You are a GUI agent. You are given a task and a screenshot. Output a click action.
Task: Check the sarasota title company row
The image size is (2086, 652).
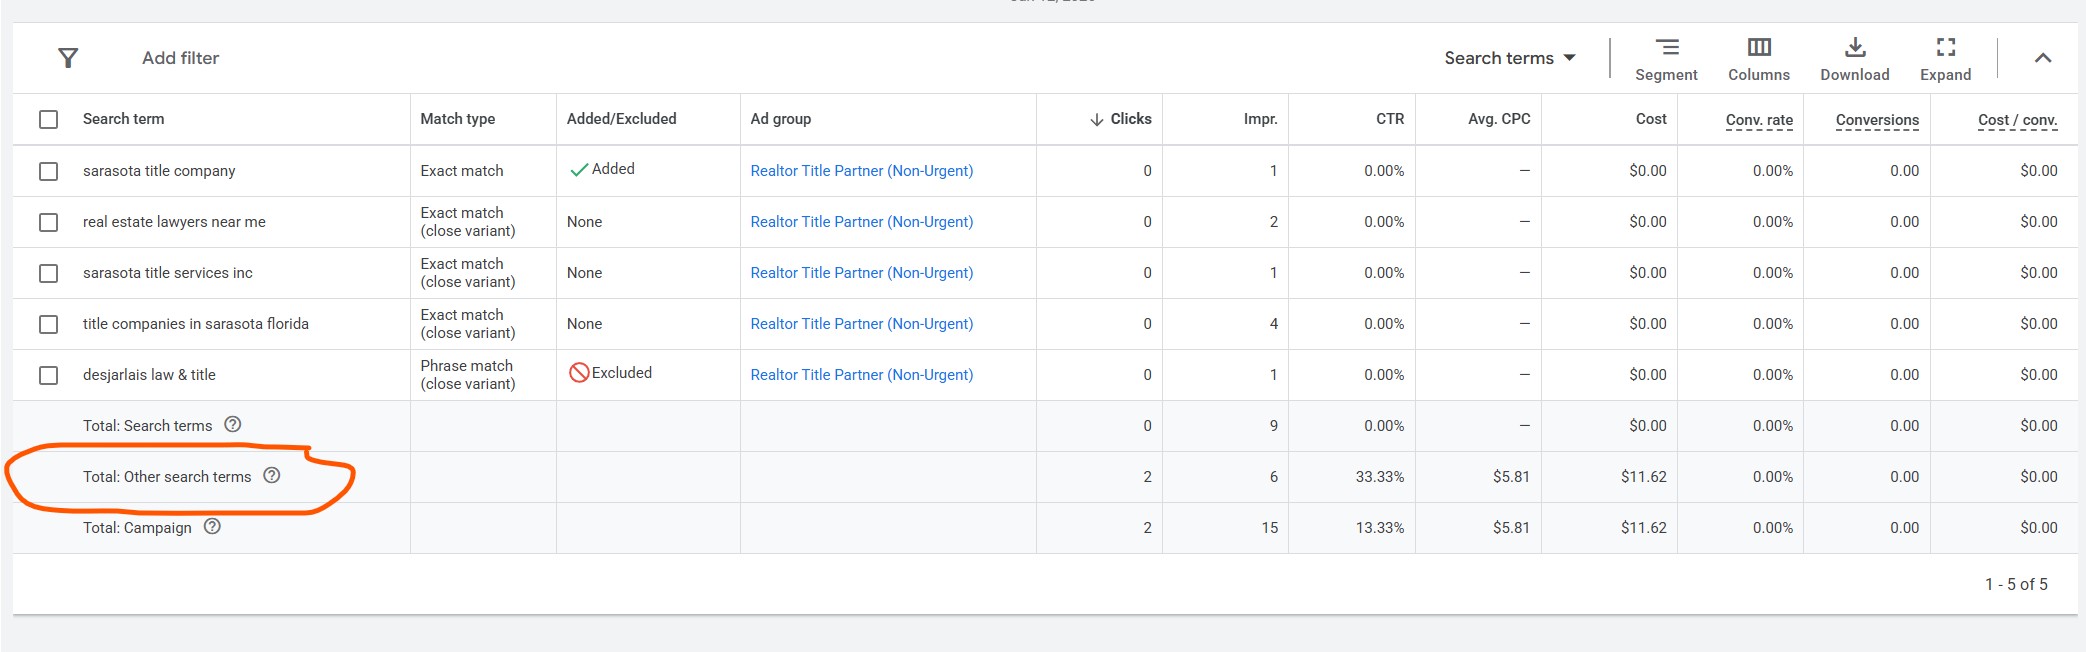(x=48, y=171)
